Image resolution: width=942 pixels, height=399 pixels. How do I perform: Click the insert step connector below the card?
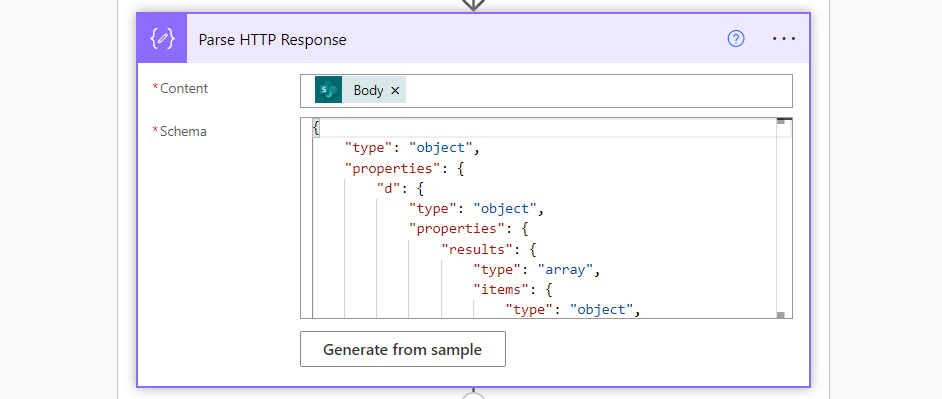(x=473, y=395)
